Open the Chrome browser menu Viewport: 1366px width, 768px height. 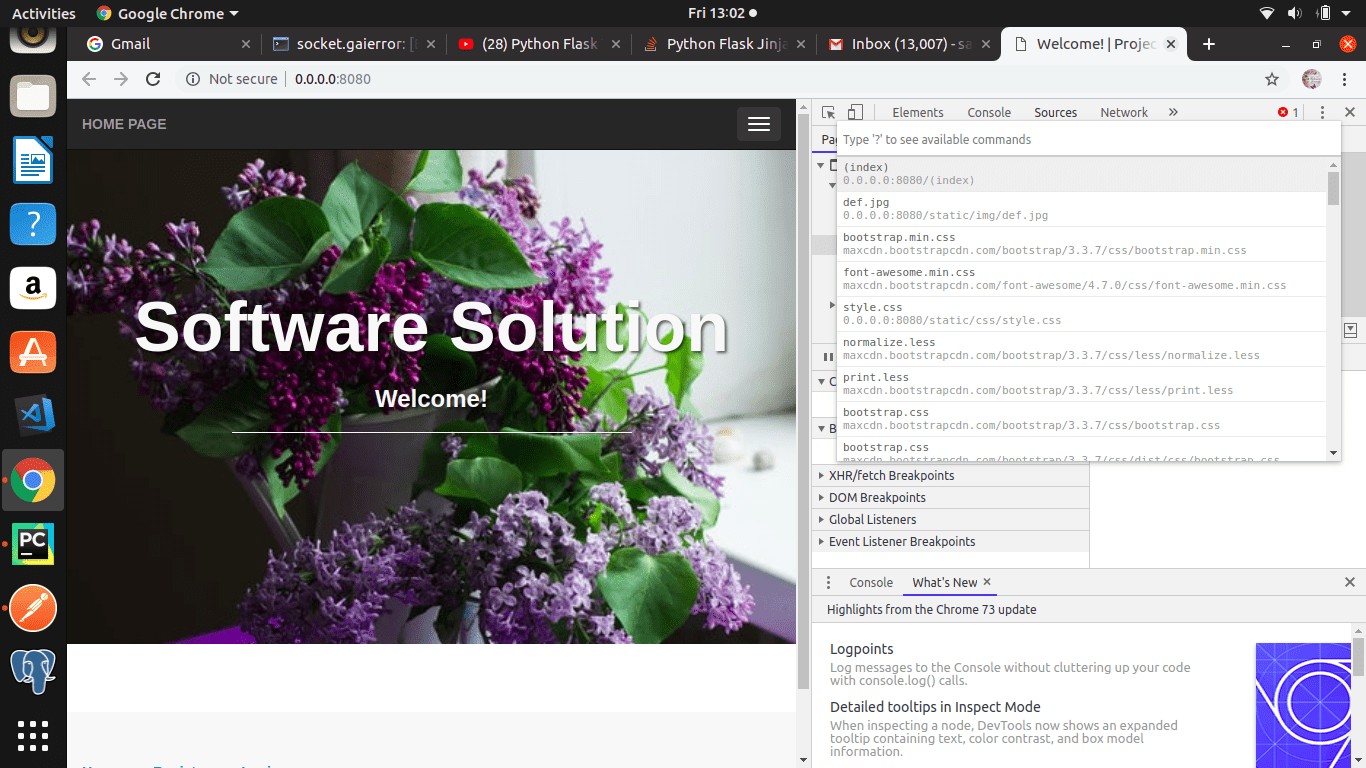[1344, 78]
